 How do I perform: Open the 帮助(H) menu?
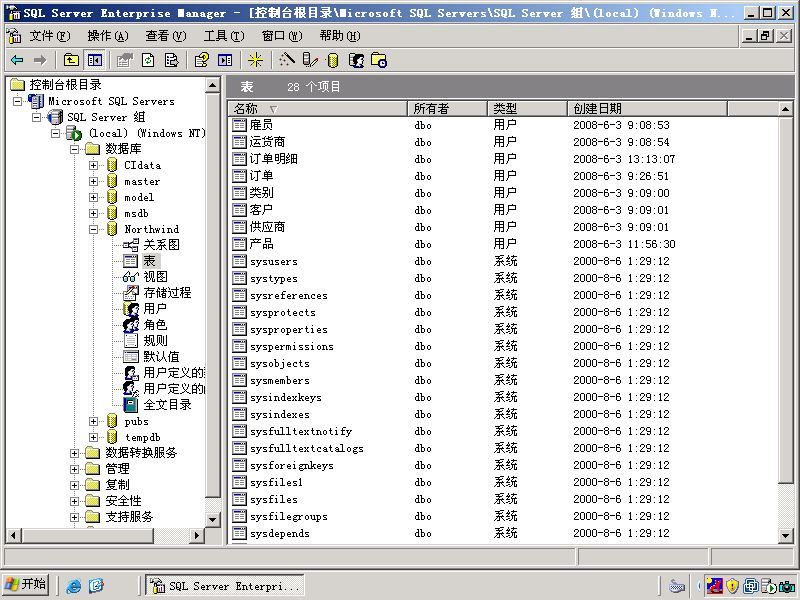pos(340,36)
